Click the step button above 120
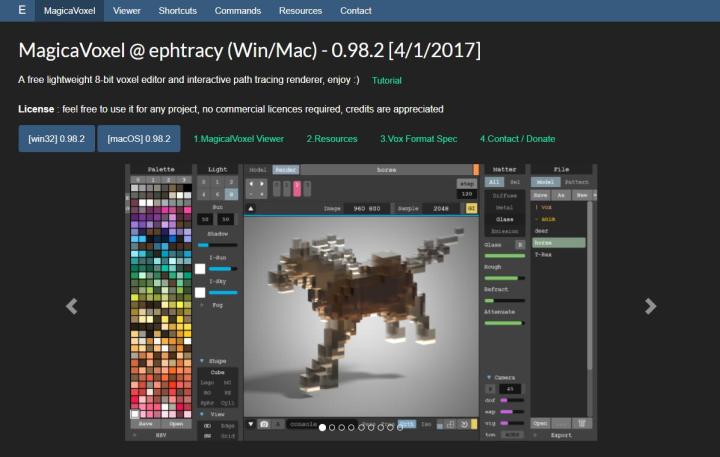The height and width of the screenshot is (457, 720). (467, 183)
